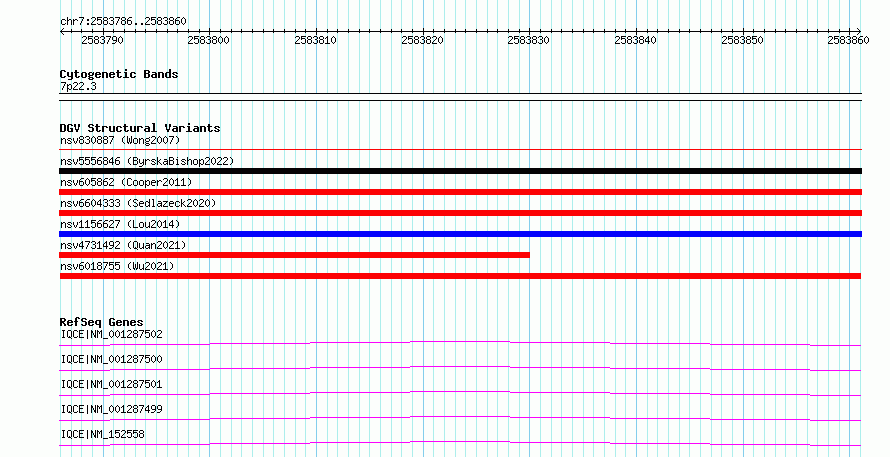Click the nsv6018755 (Wu2021) label
The height and width of the screenshot is (457, 890).
[x=117, y=266]
